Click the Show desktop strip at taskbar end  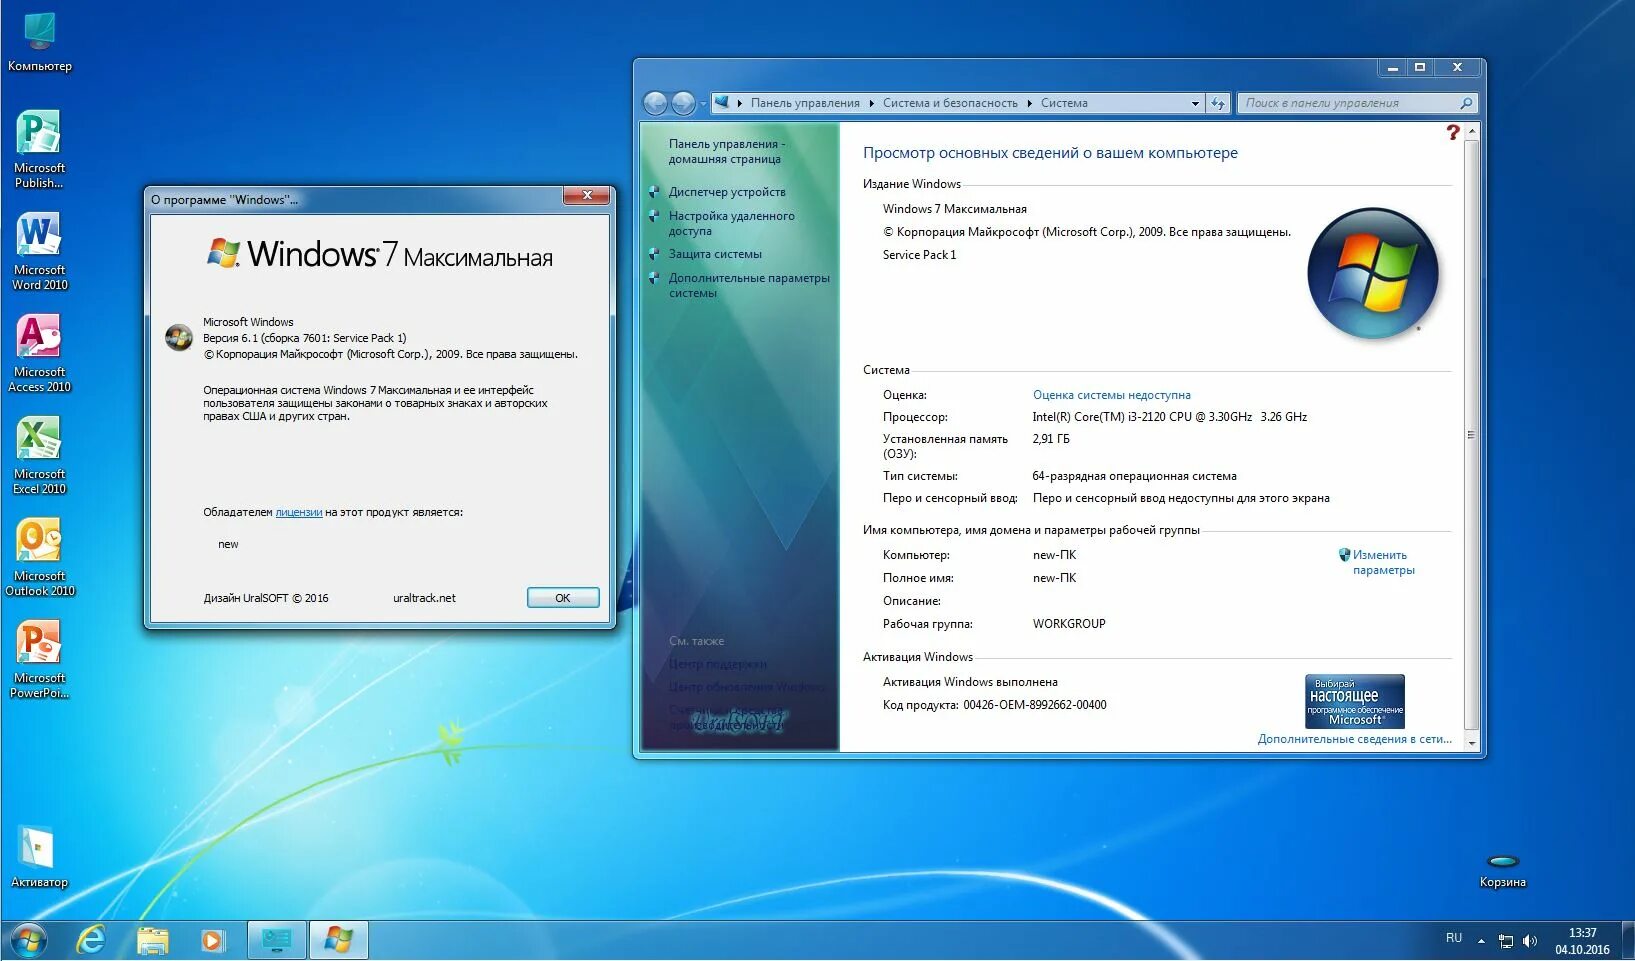1627,941
